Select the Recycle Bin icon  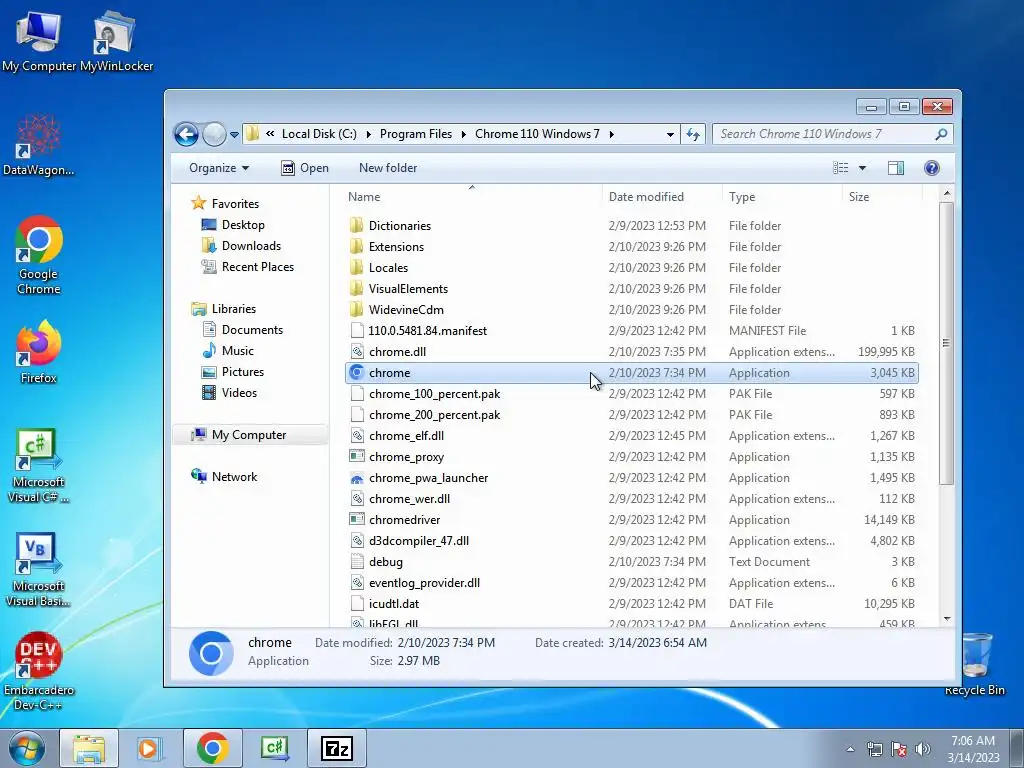[974, 664]
